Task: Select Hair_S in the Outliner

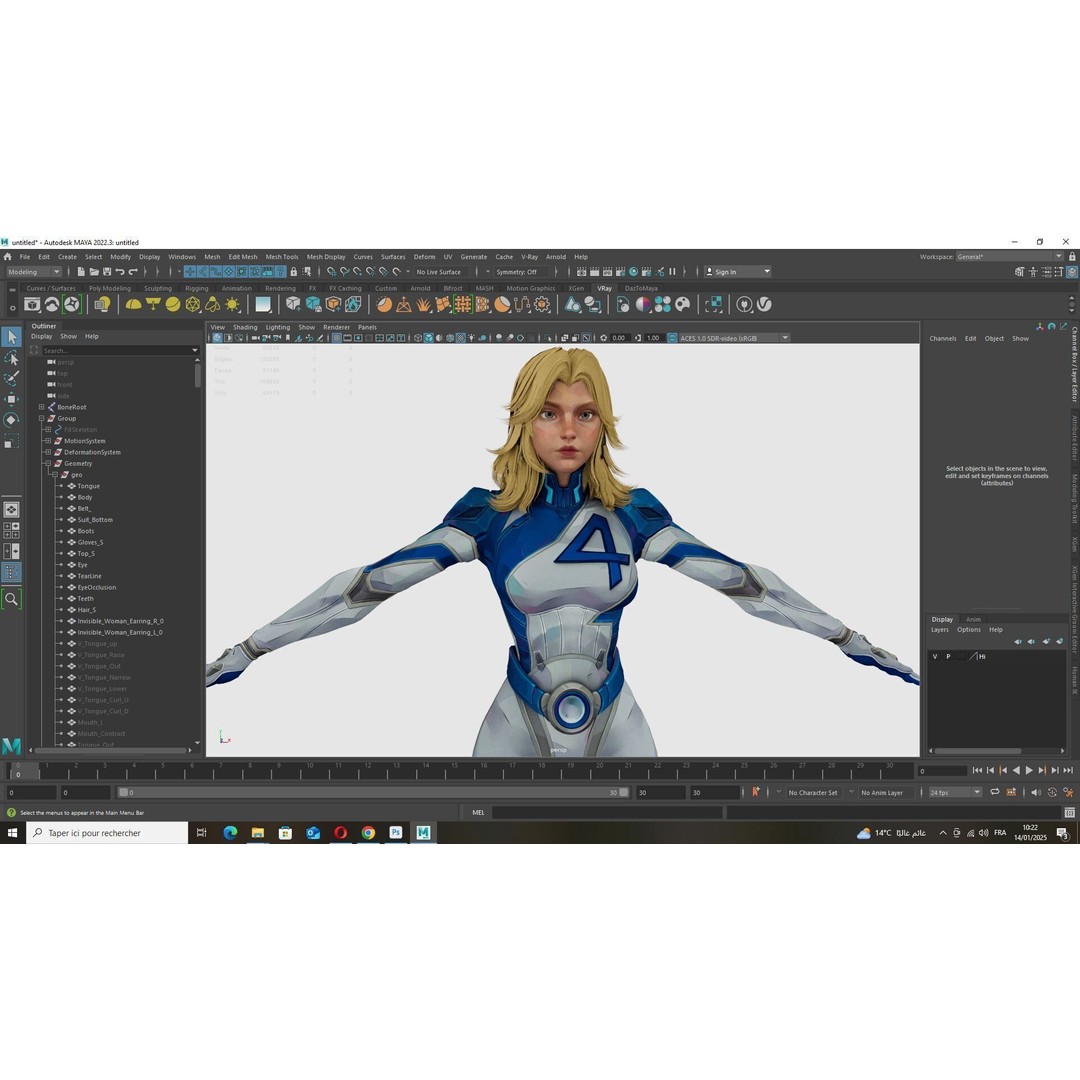Action: click(86, 610)
